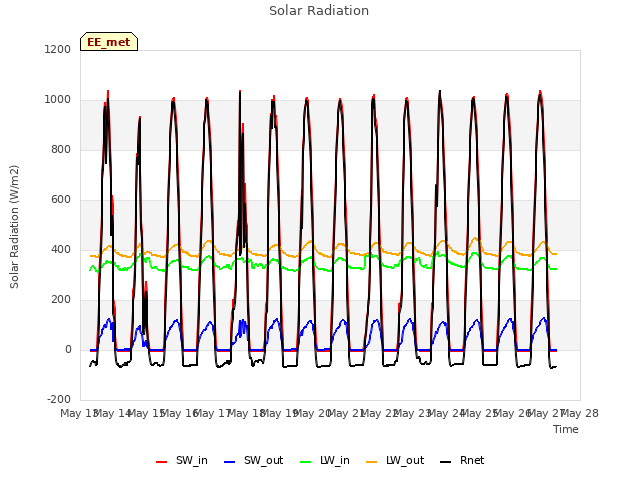640x480 pixels.
Task: Toggle the LW_out legend entry
Action: point(395,460)
